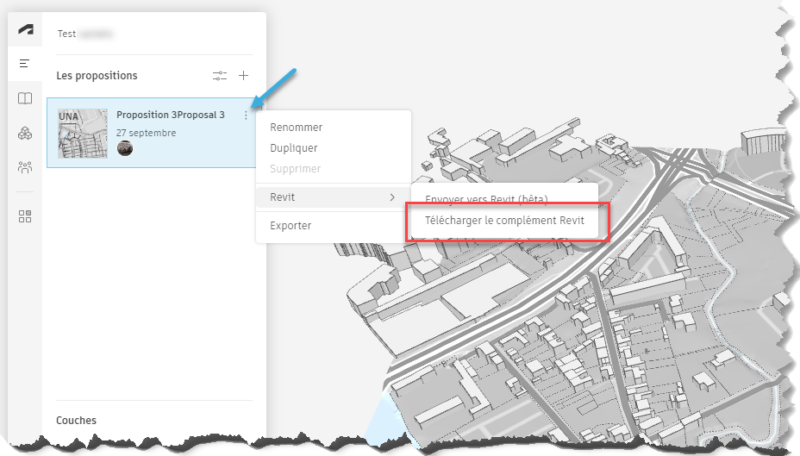Click the proposals filter sliders icon
800x456 pixels.
(x=220, y=76)
